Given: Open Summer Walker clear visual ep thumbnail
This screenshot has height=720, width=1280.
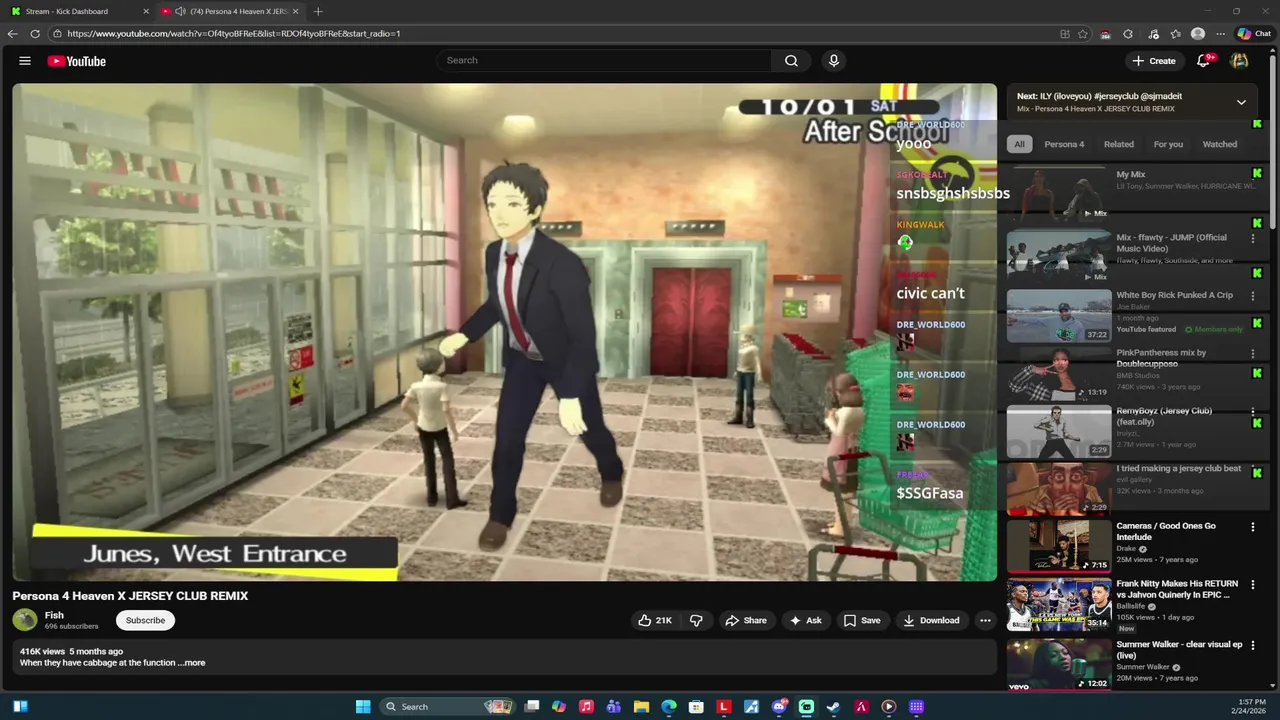Looking at the screenshot, I should point(1058,665).
